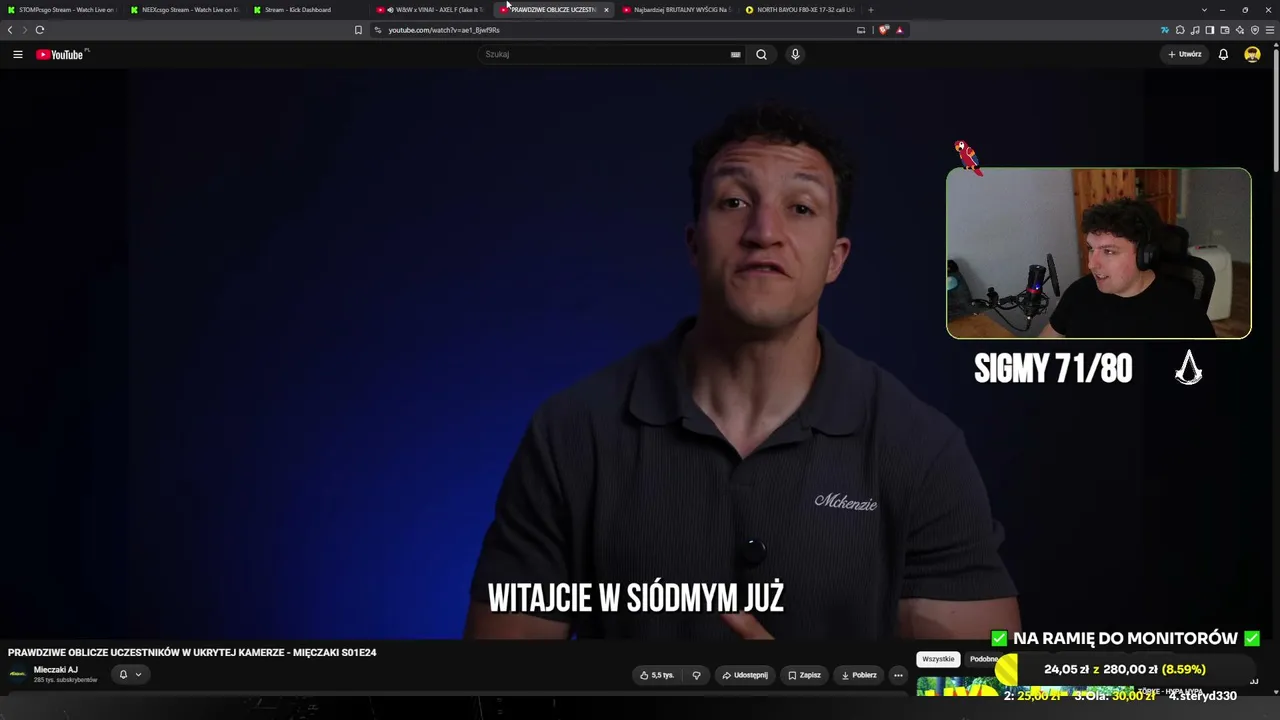Close the PRAWDZIWE OBLICZE UCZESTNIKÓW tab
Screen dimensions: 1280x720
(x=606, y=10)
